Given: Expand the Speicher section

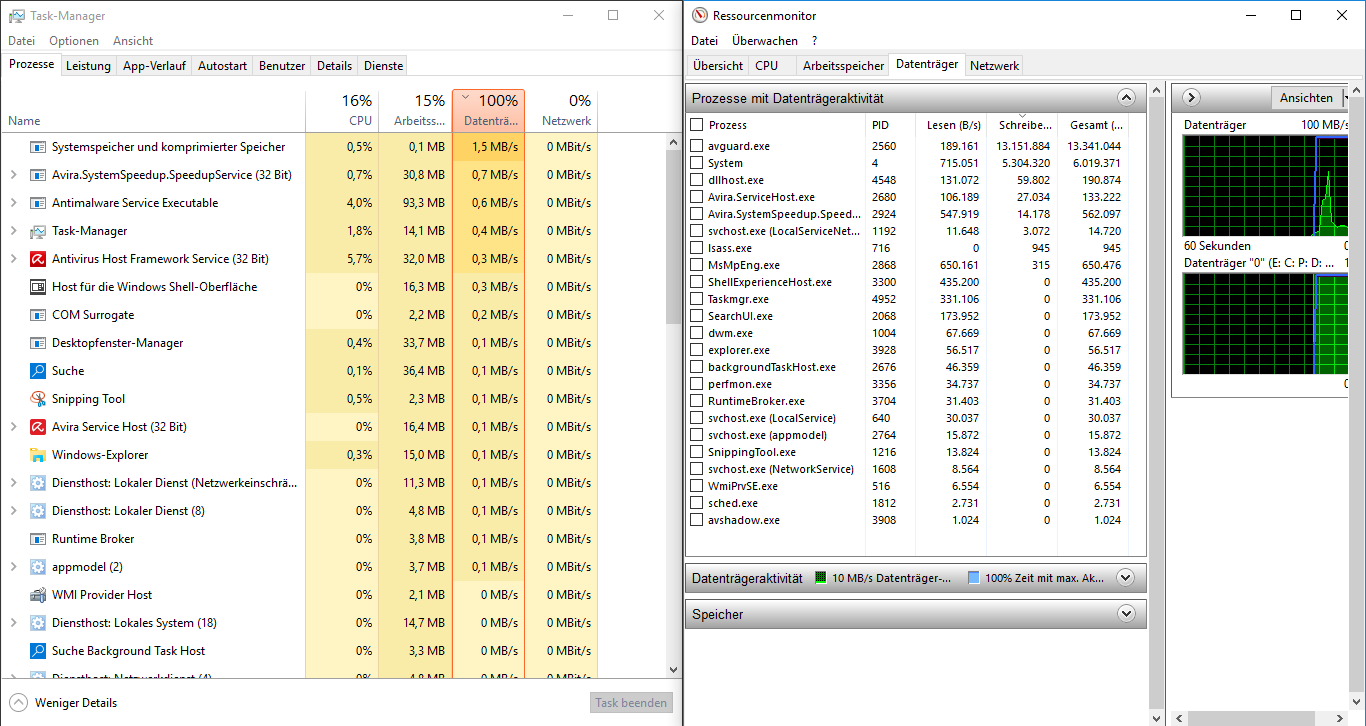Looking at the screenshot, I should pos(1126,614).
